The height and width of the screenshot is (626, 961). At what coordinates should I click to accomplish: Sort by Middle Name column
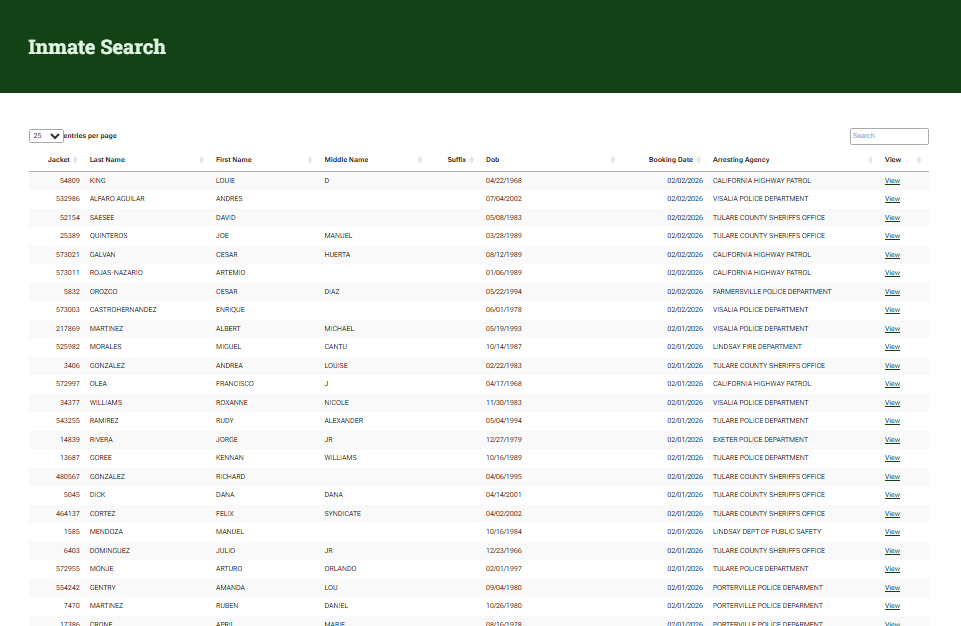point(346,160)
